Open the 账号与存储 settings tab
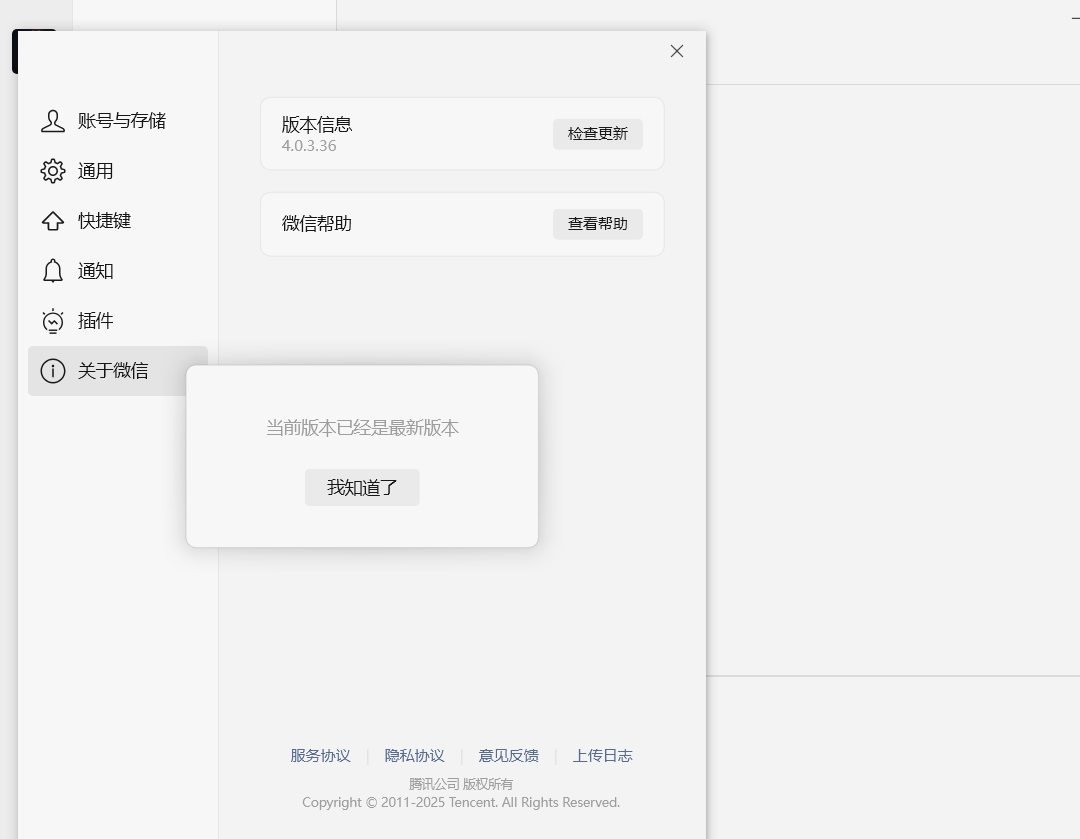This screenshot has height=839, width=1080. coord(118,121)
